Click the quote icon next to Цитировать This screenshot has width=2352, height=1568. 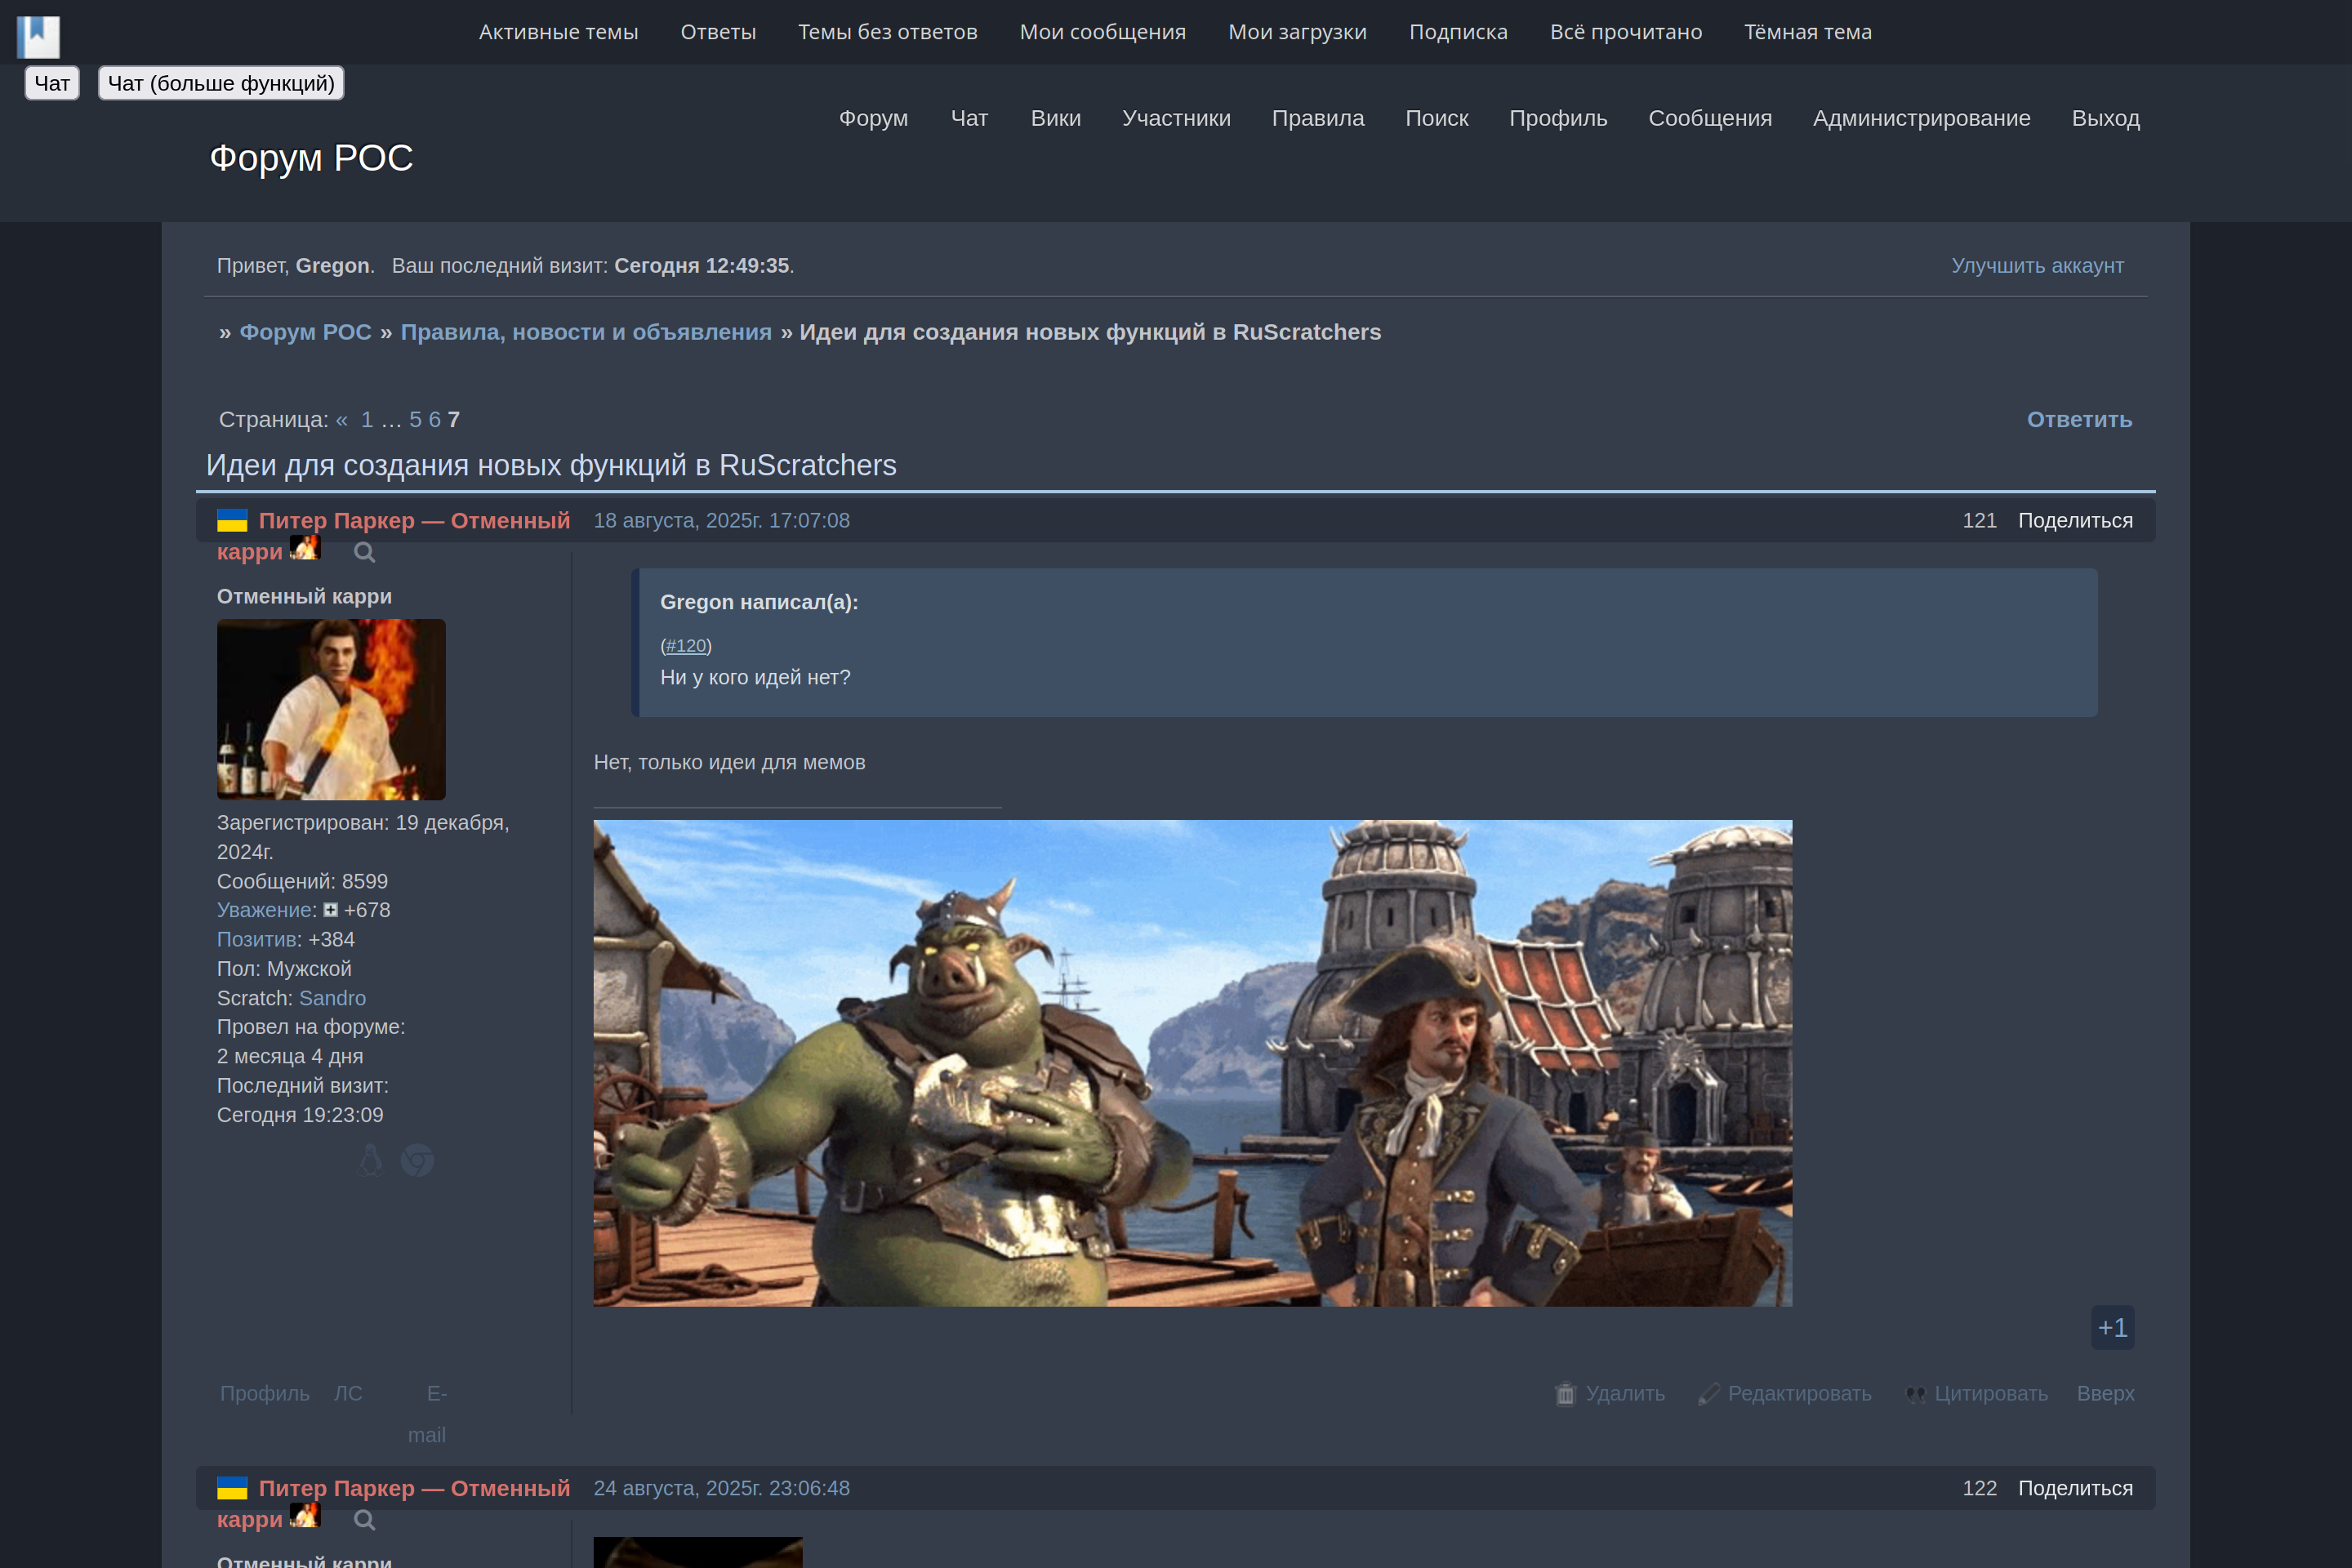tap(1915, 1394)
